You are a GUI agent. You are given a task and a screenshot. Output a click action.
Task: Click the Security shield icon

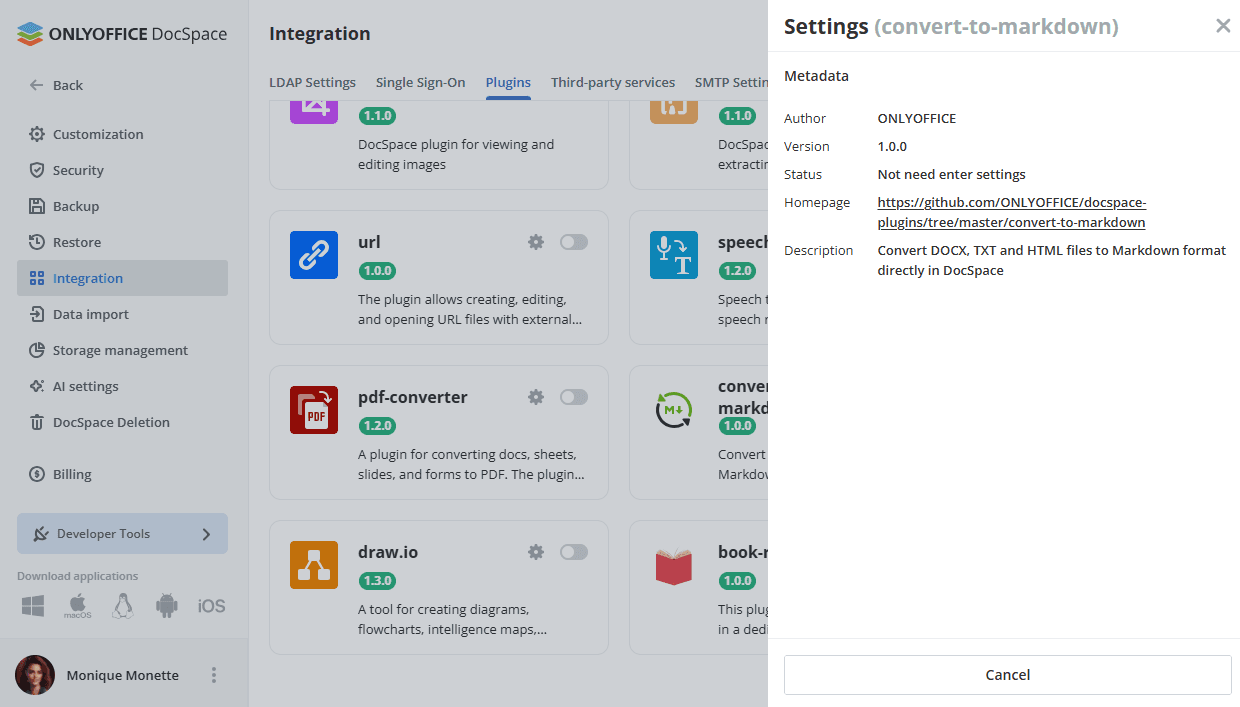pos(37,170)
